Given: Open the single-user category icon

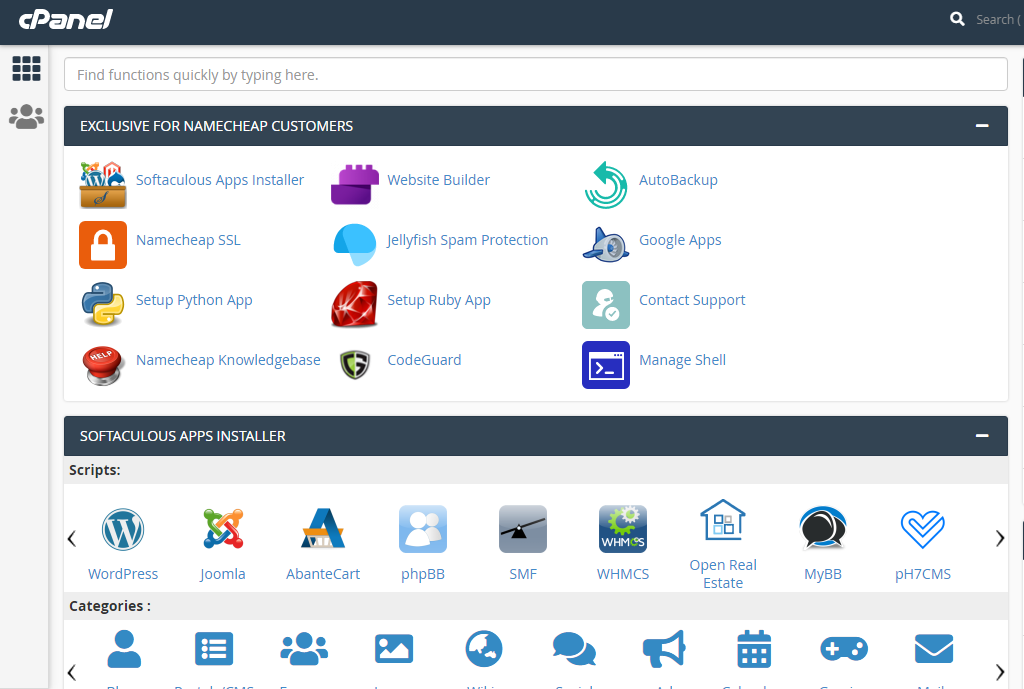Looking at the screenshot, I should point(124,649).
